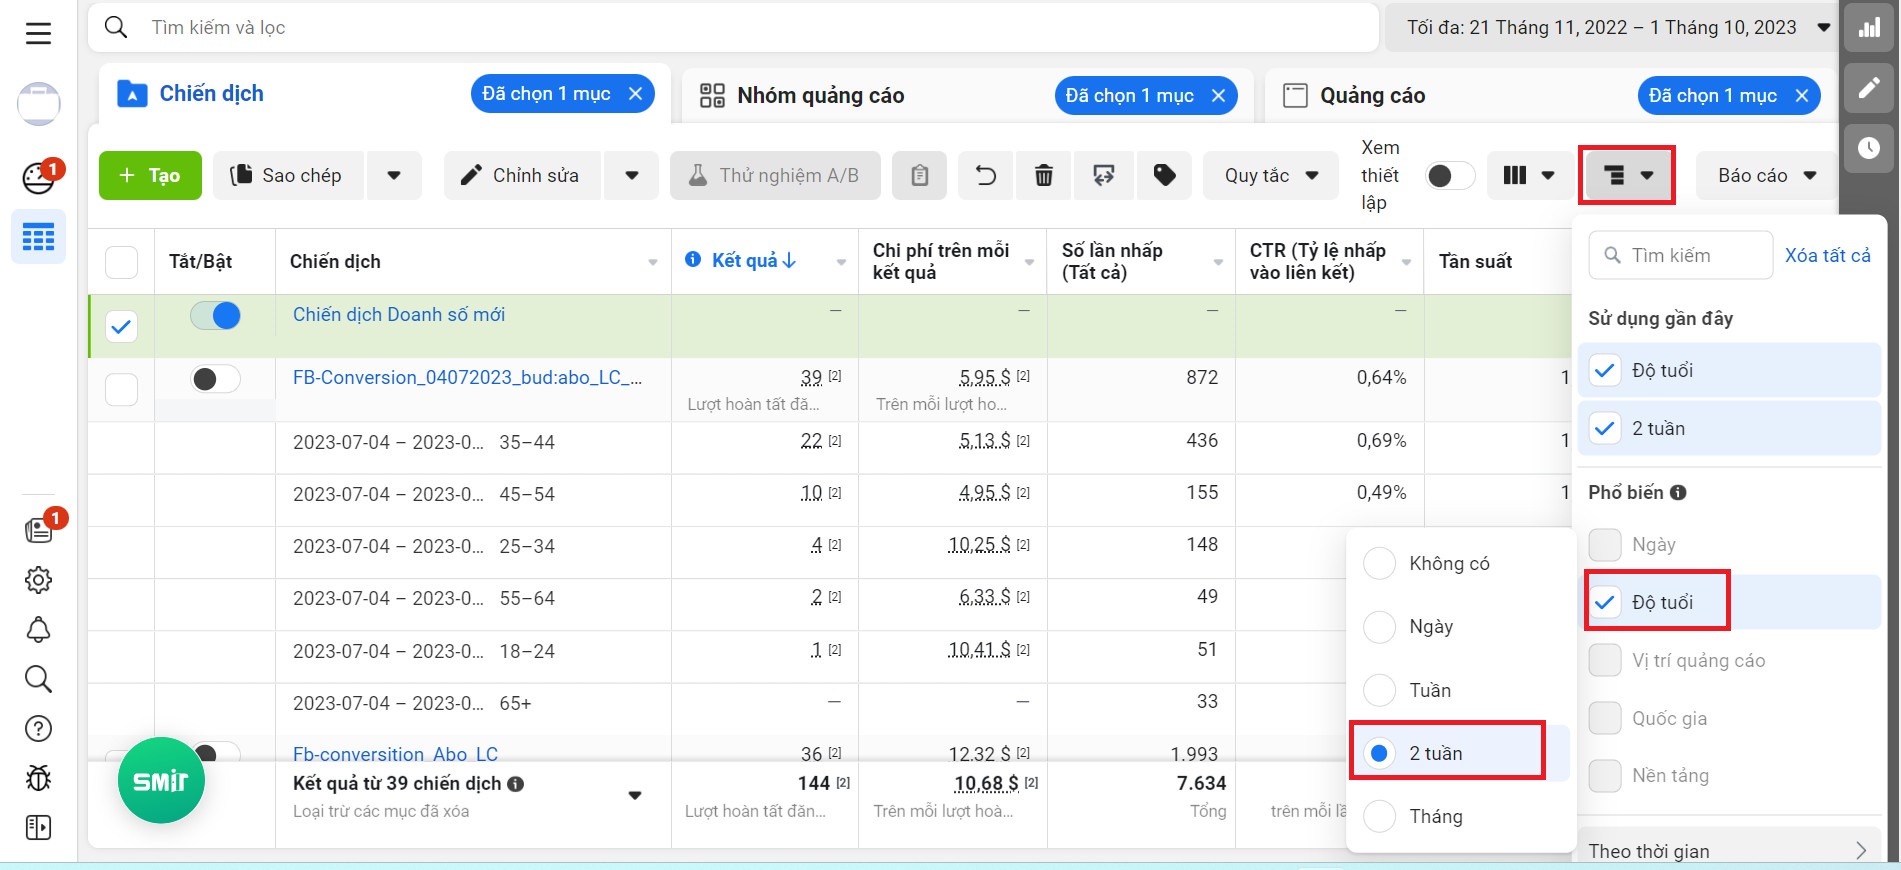Open the date range dropdown
Image resolution: width=1901 pixels, height=870 pixels.
click(1611, 28)
